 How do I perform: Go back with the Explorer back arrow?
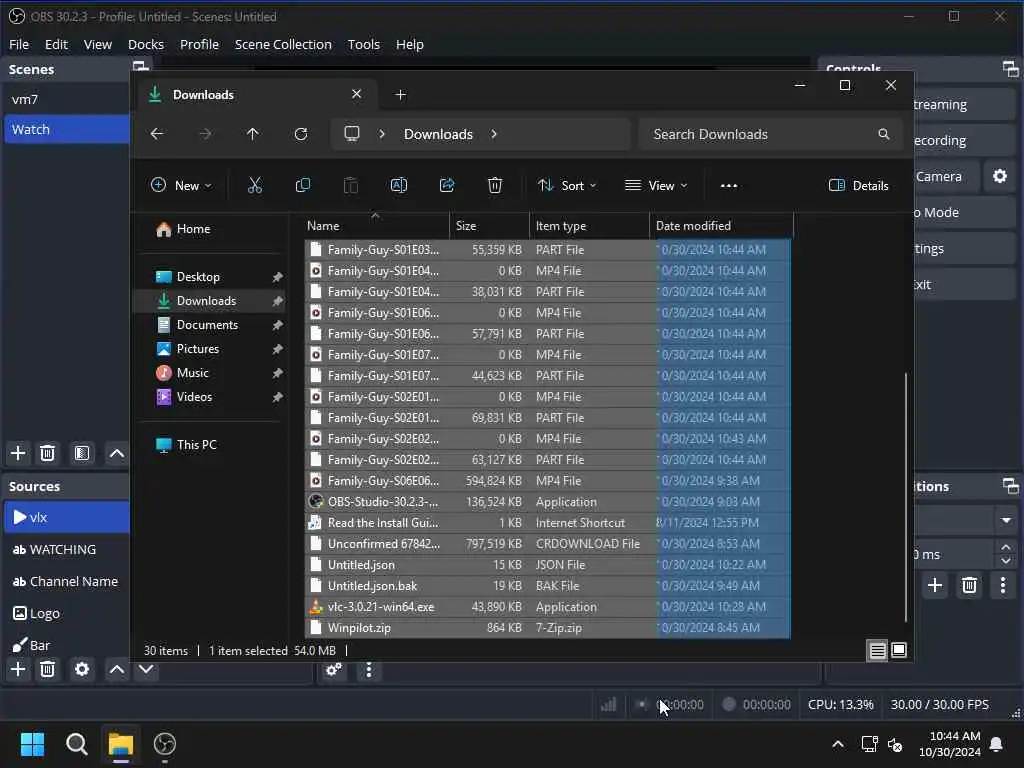pos(157,134)
